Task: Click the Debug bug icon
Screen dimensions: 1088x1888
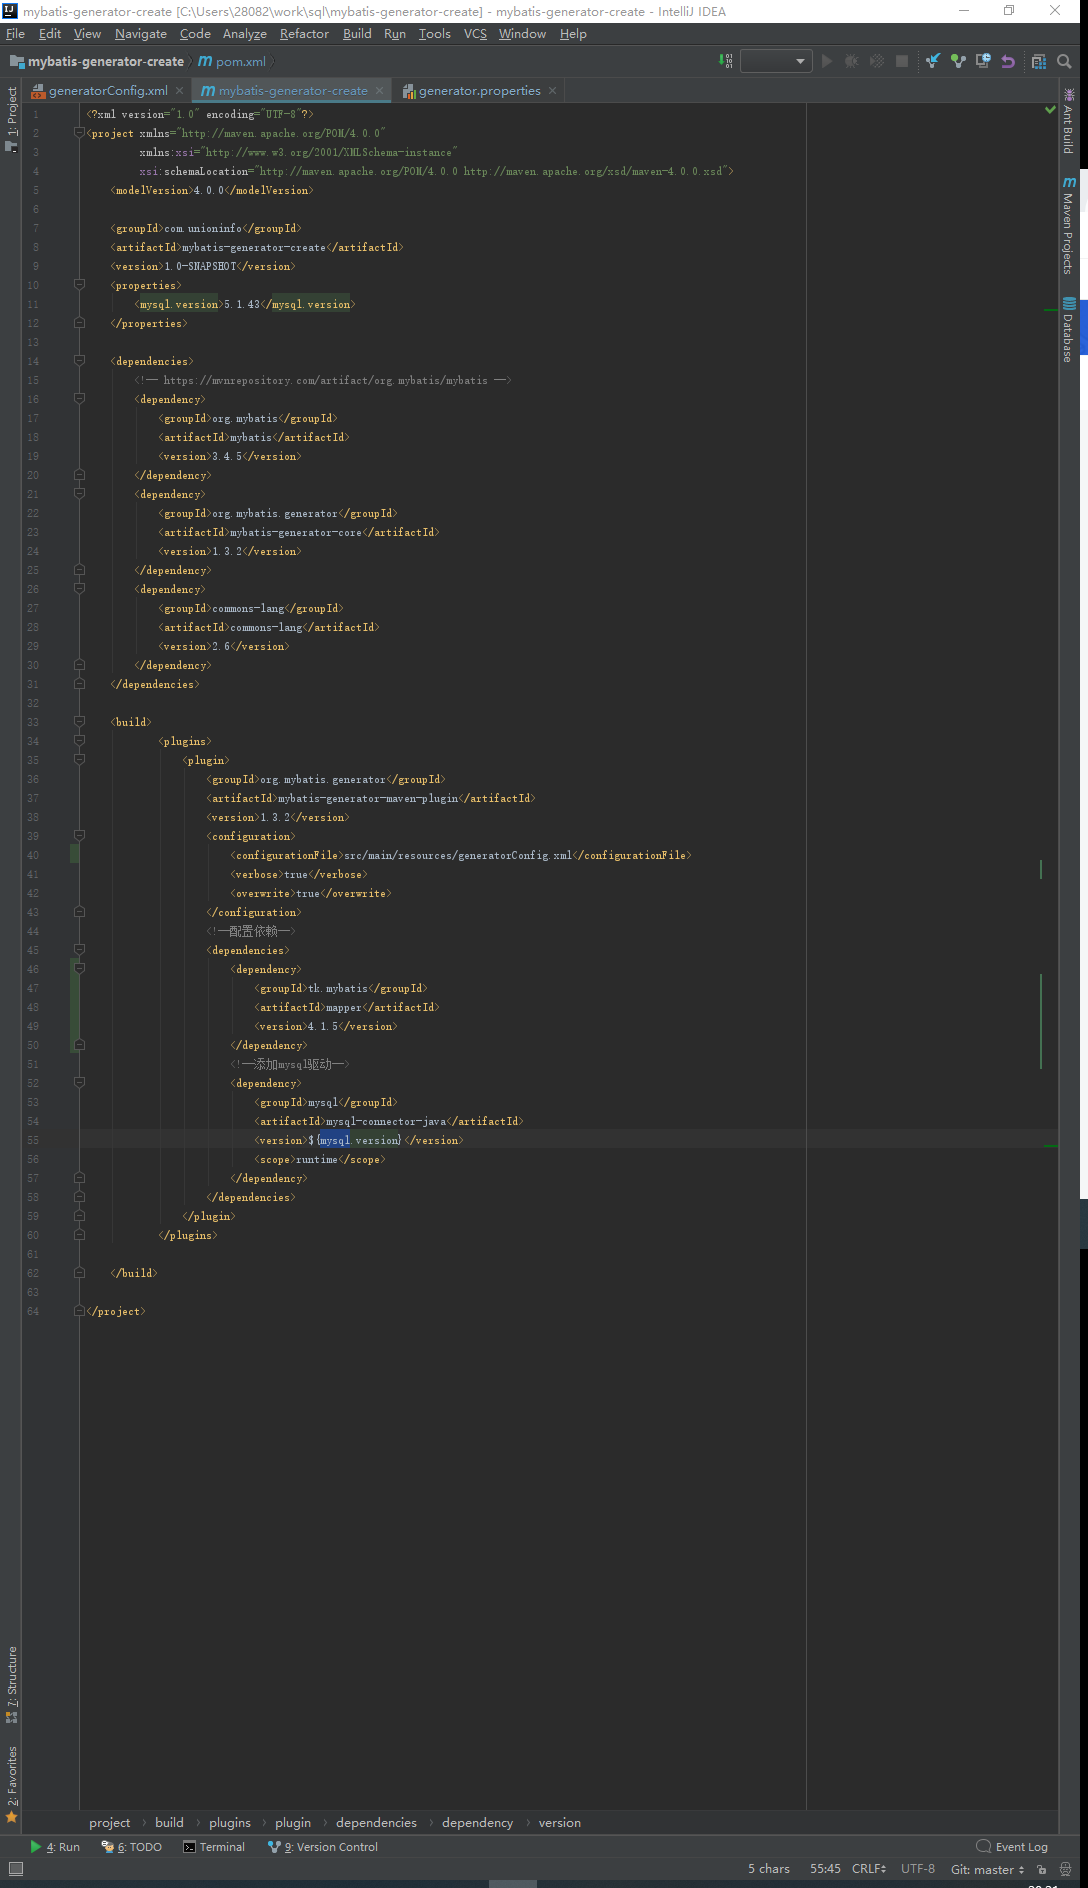Action: [852, 61]
